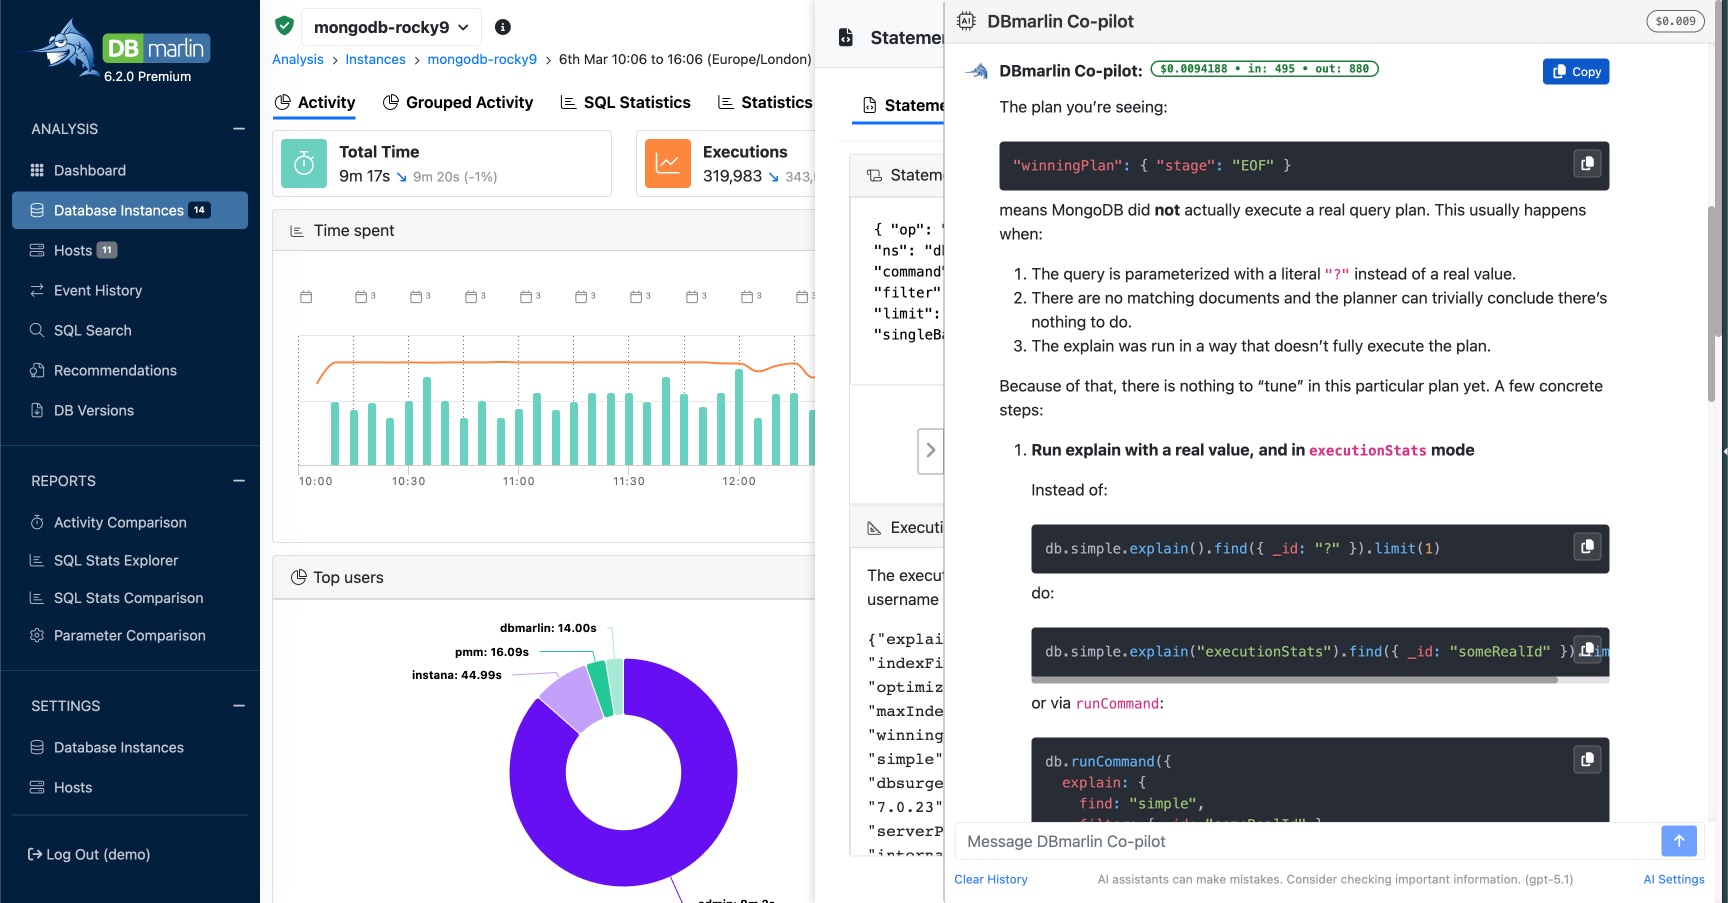
Task: Open DB Versions page
Action: pos(130,410)
